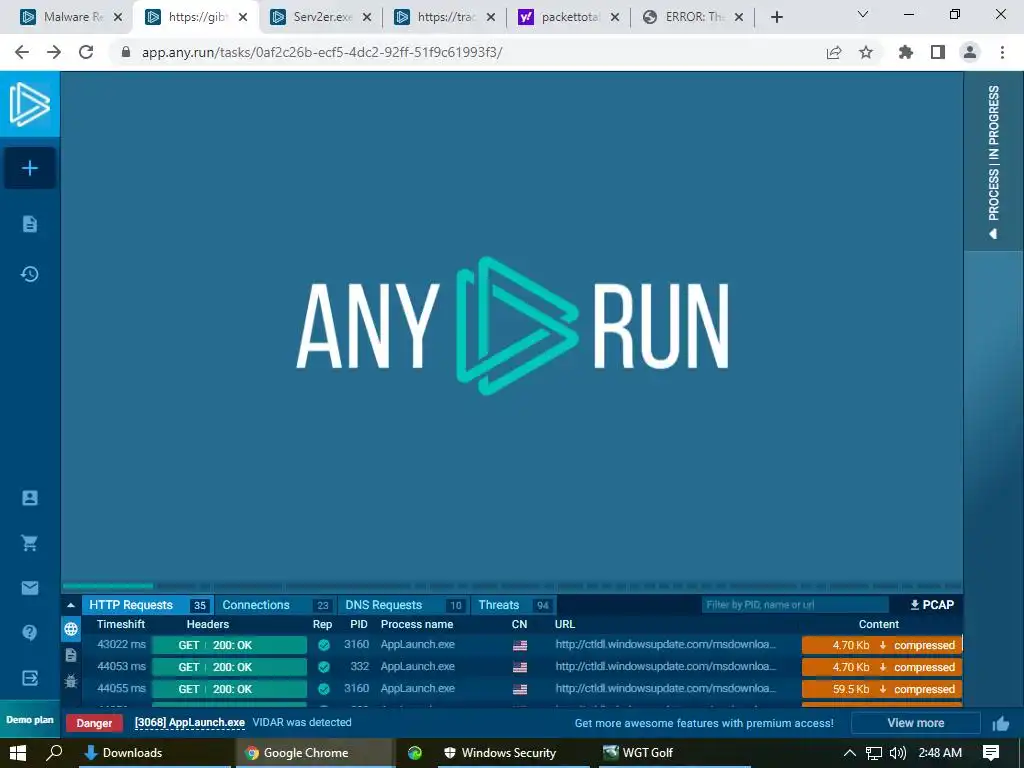Viewport: 1024px width, 768px height.
Task: Reload the page
Action: point(86,52)
